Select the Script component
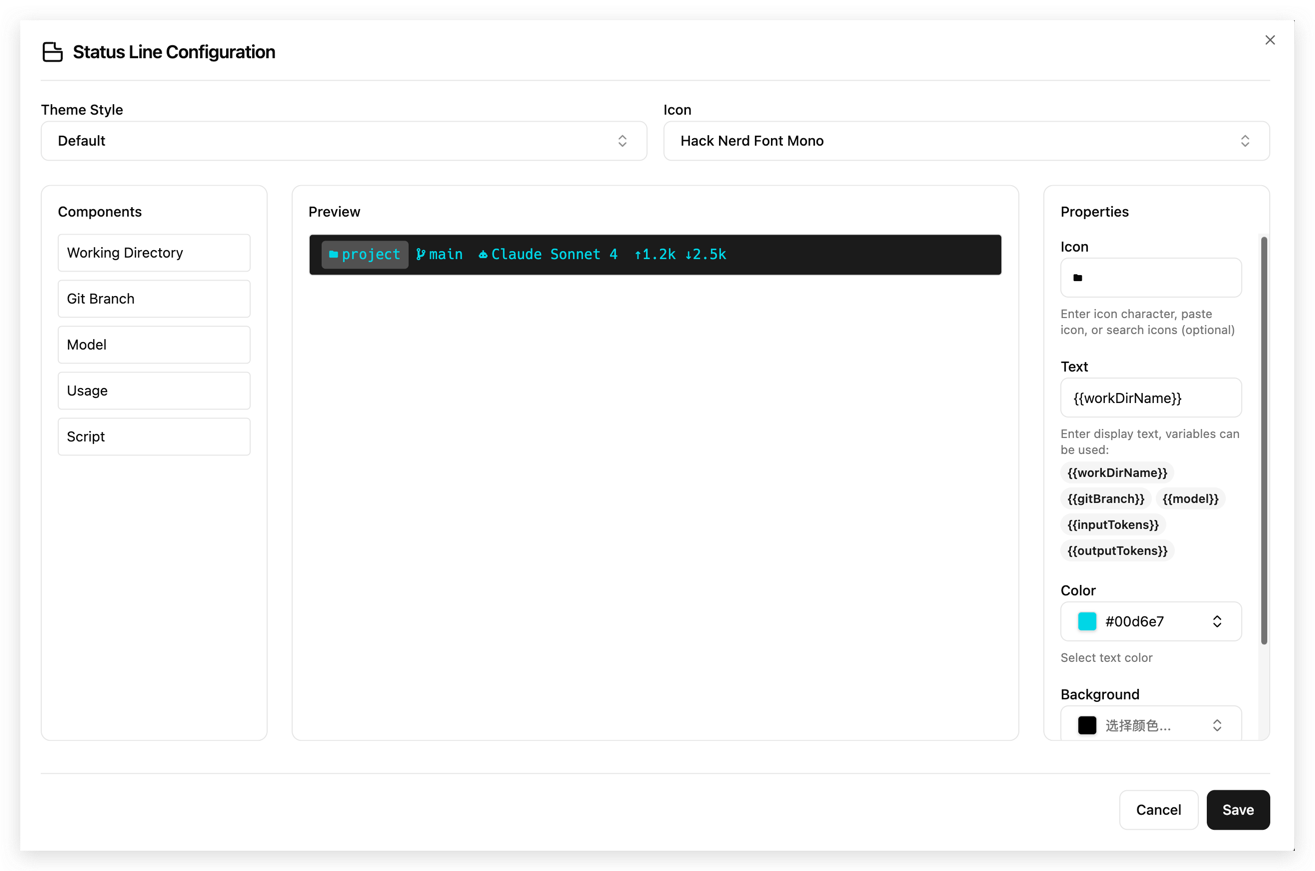The height and width of the screenshot is (871, 1315). (x=153, y=436)
